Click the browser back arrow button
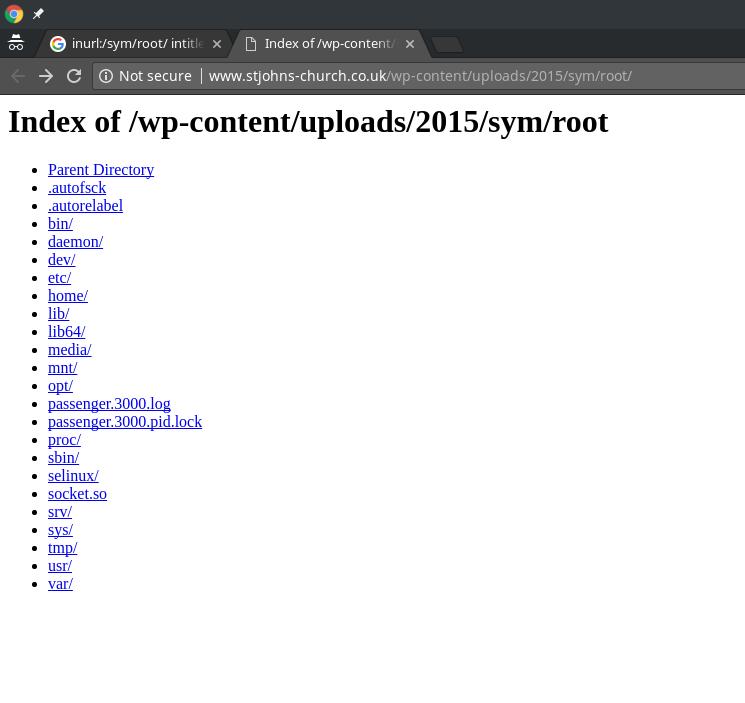 pos(18,76)
